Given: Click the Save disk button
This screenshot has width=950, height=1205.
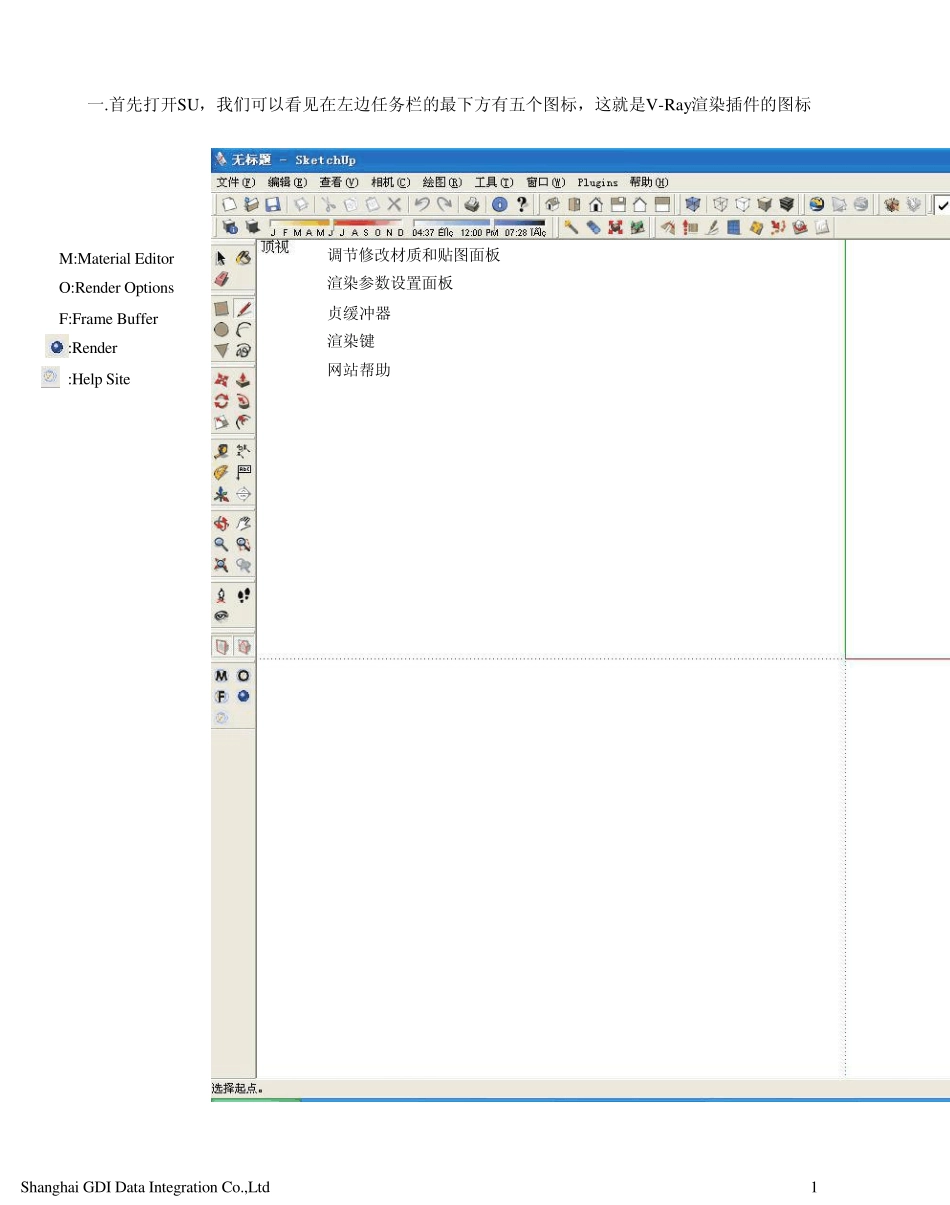Looking at the screenshot, I should tap(272, 204).
